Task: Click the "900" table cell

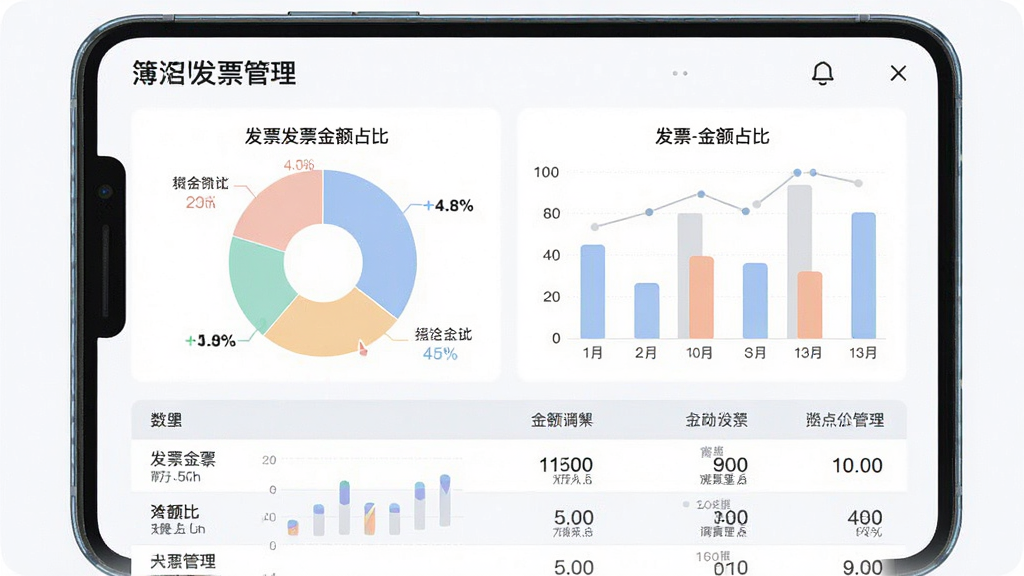Action: point(730,464)
